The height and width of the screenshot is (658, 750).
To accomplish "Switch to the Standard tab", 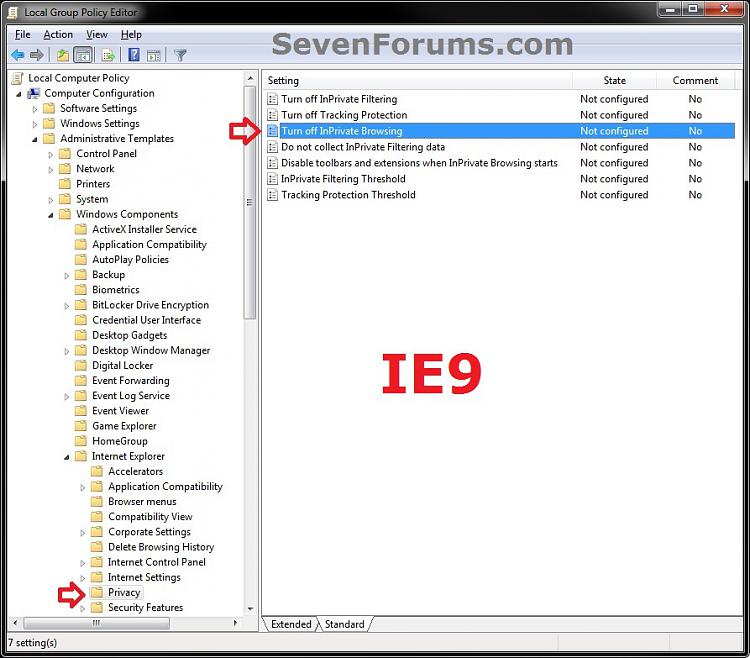I will point(344,624).
